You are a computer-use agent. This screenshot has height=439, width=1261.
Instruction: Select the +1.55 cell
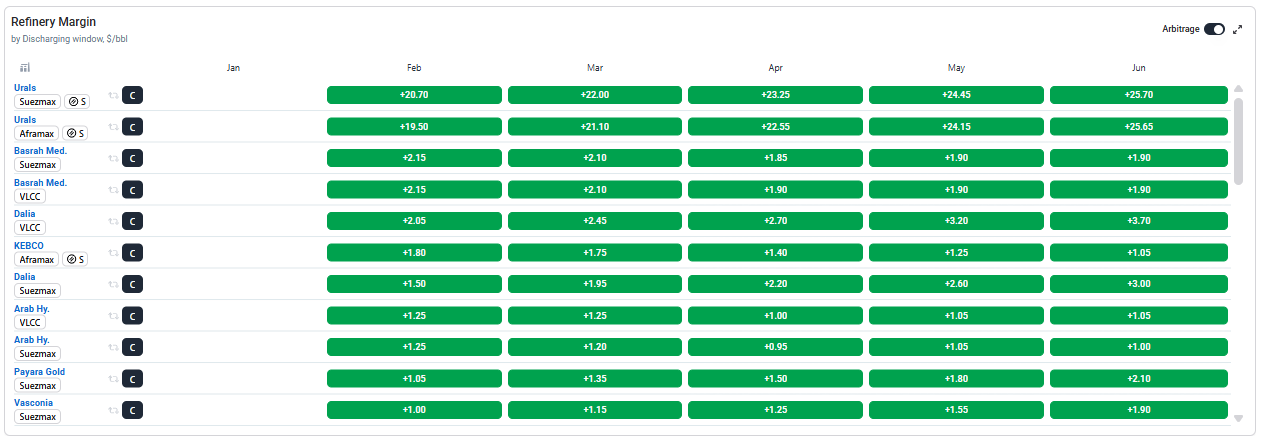tap(956, 410)
